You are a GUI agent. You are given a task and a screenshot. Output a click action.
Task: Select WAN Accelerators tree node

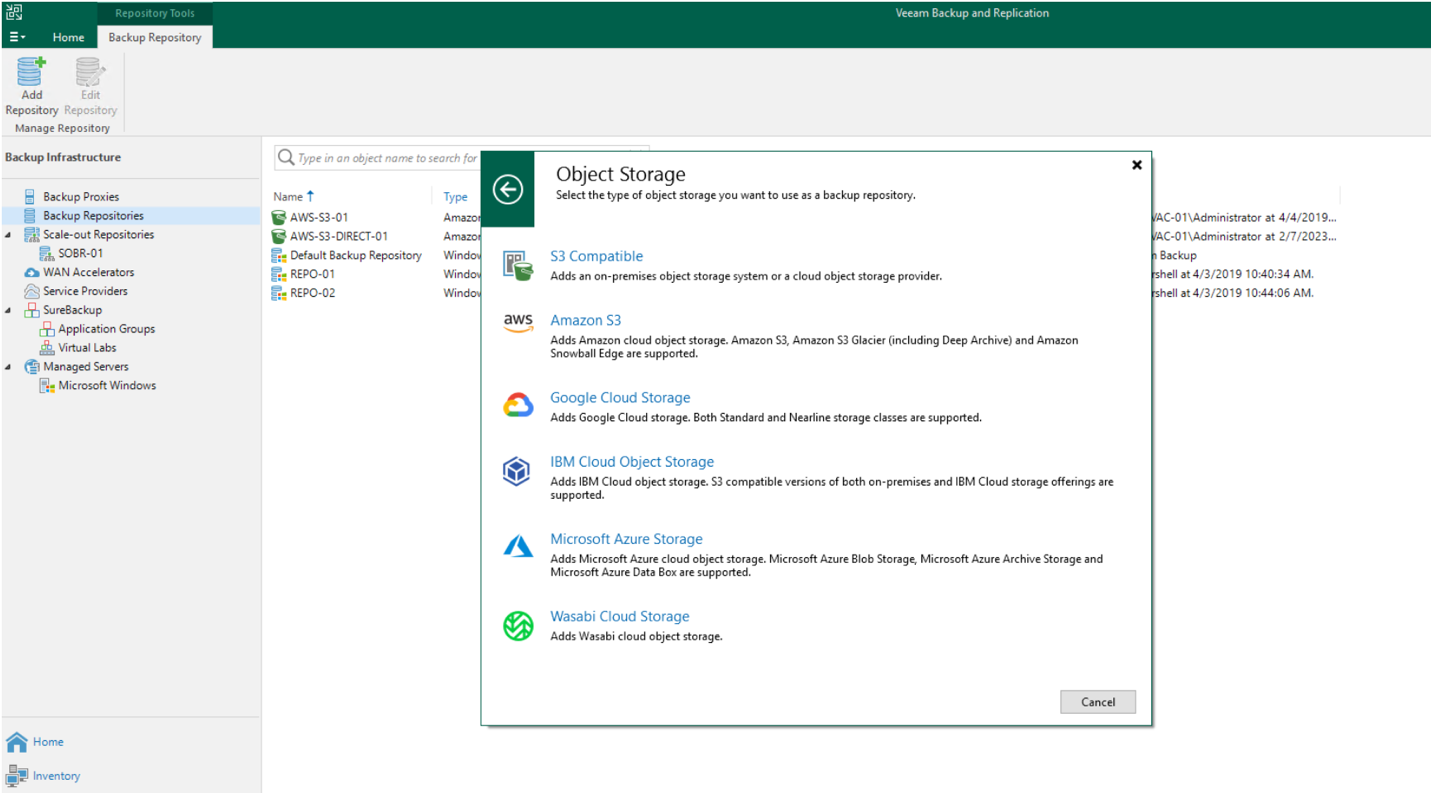89,272
